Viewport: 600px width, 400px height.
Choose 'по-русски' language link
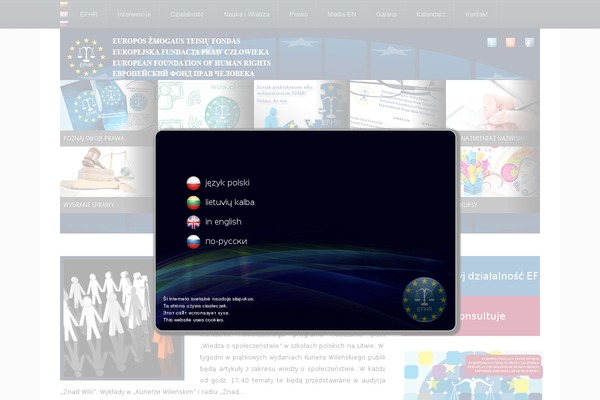pos(226,242)
